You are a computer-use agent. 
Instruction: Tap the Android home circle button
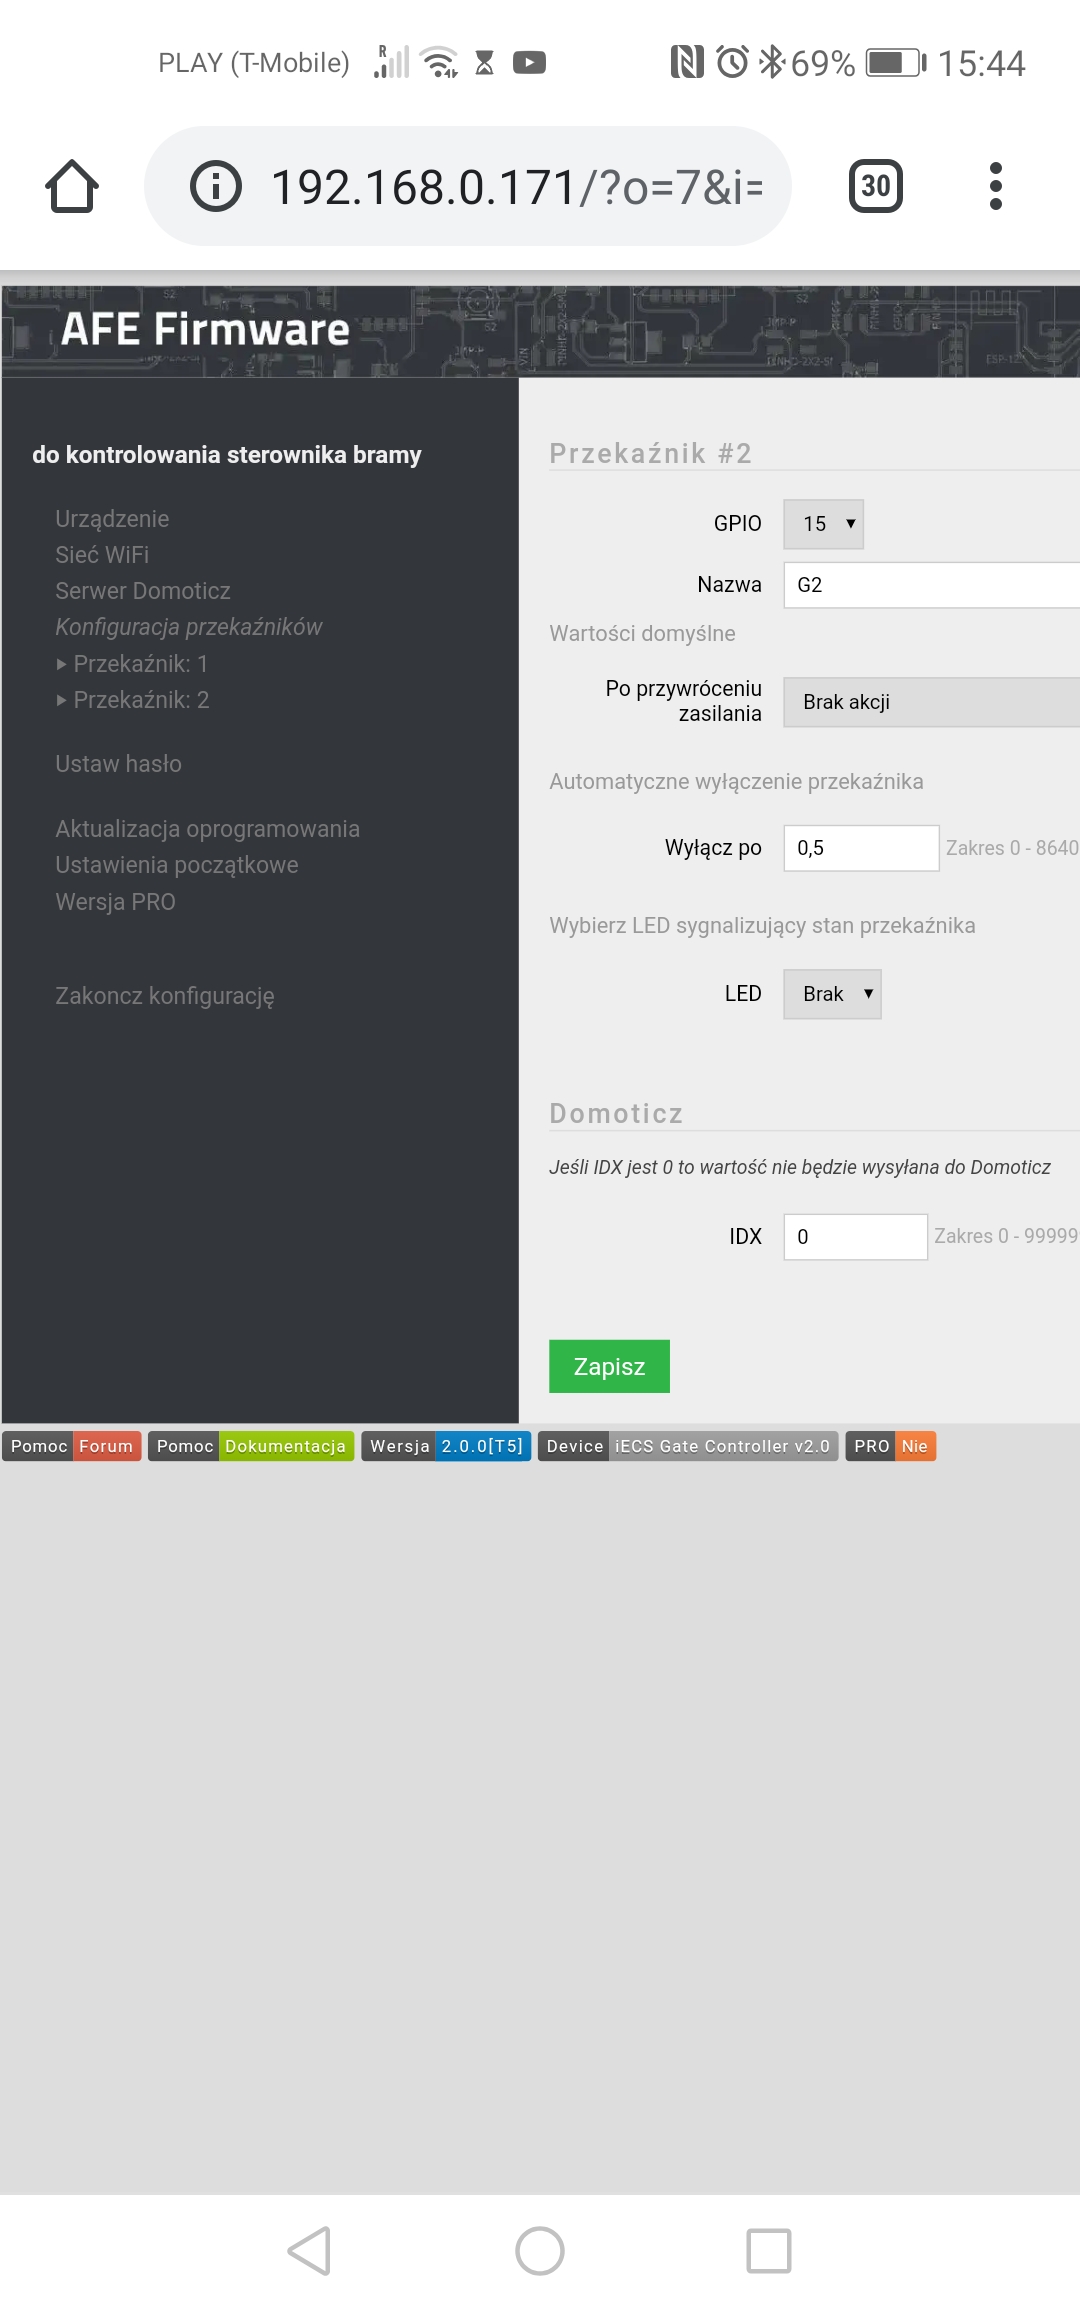click(x=540, y=2251)
